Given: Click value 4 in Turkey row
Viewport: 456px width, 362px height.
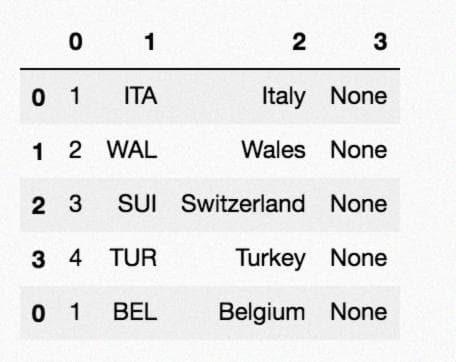Looking at the screenshot, I should [x=75, y=258].
